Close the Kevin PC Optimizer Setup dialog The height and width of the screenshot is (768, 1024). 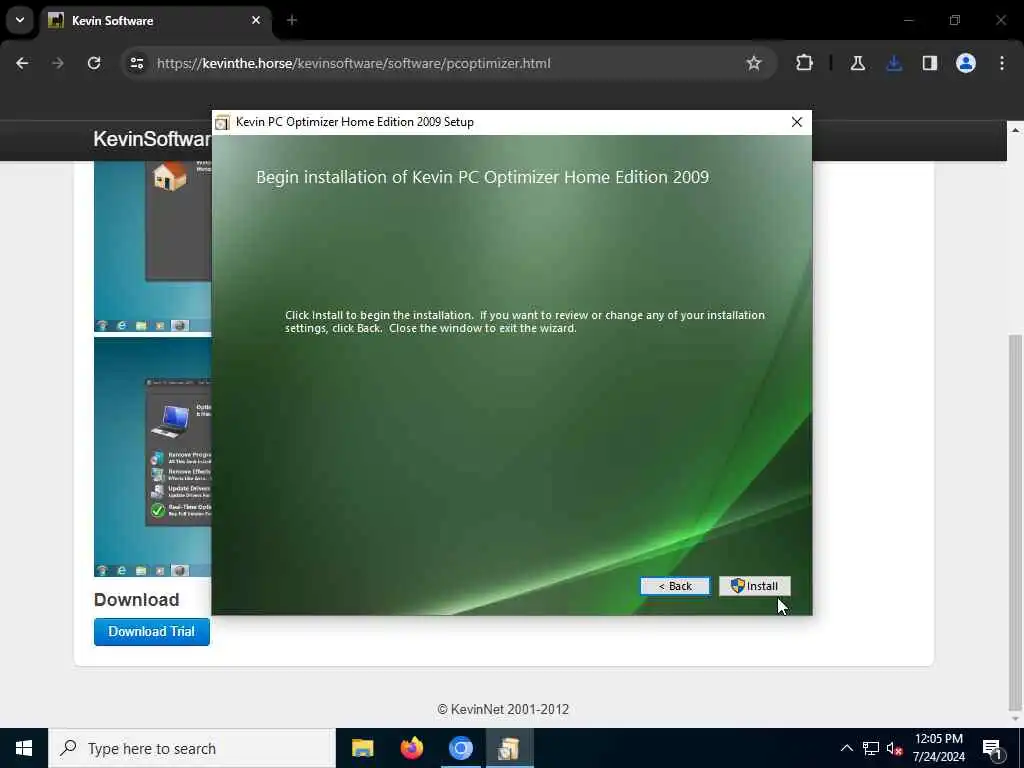(797, 122)
